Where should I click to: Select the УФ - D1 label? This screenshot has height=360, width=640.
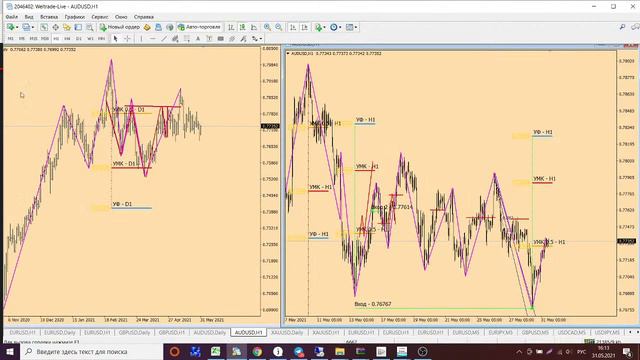(122, 204)
